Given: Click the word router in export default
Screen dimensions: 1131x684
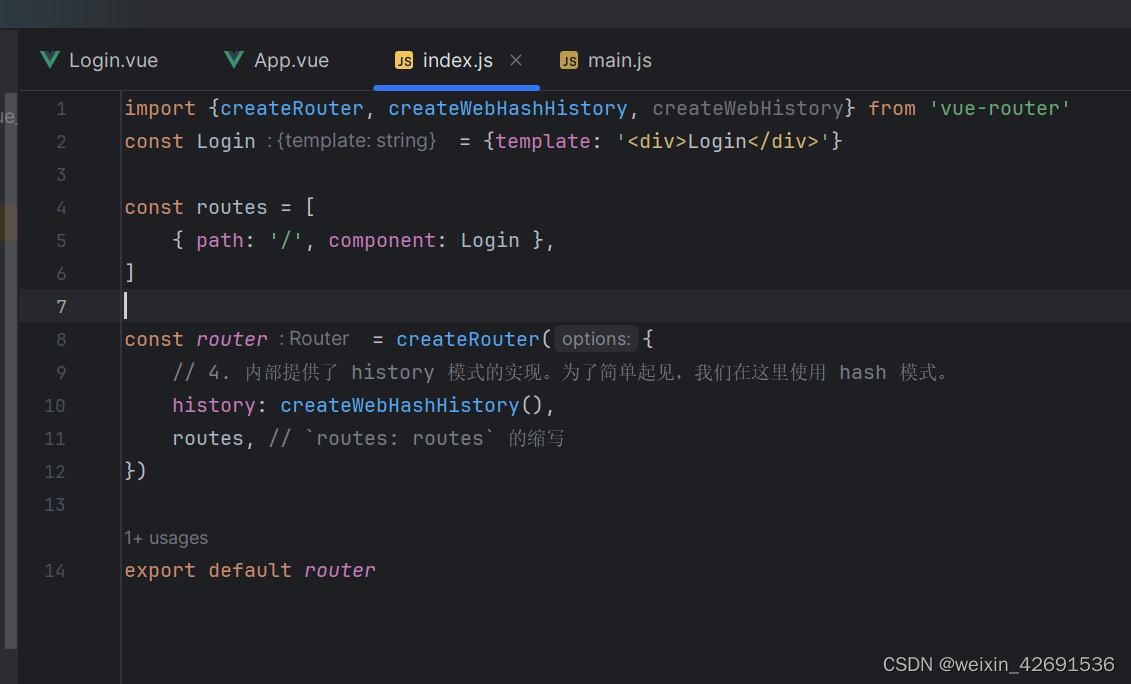Looking at the screenshot, I should pyautogui.click(x=339, y=570).
